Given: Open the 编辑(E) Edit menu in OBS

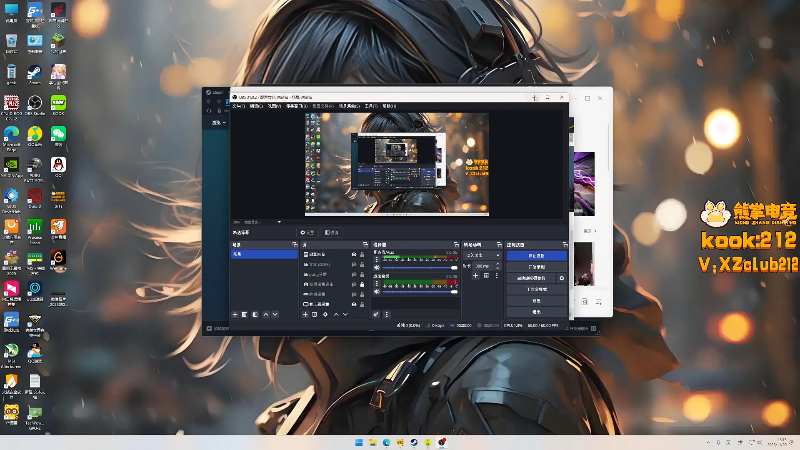Looking at the screenshot, I should coord(256,106).
